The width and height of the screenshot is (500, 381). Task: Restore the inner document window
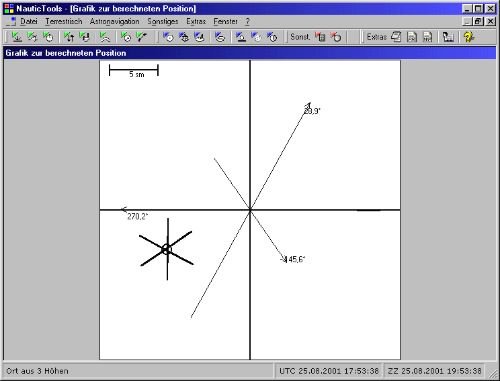(479, 21)
